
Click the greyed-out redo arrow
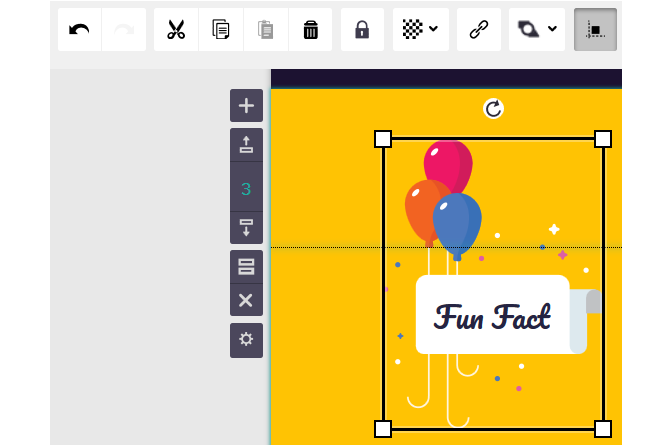pos(124,29)
